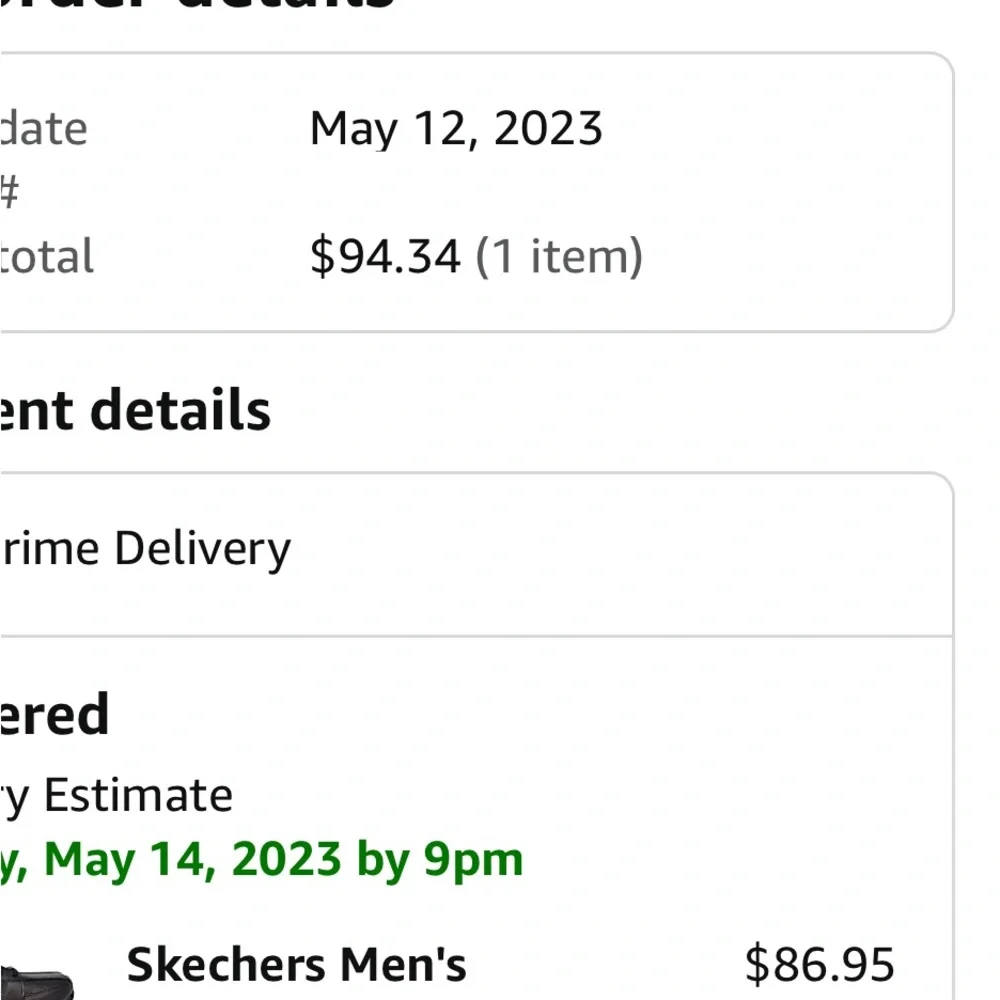Click the $94.34 order total amount
This screenshot has height=1000, width=1000.
385,257
